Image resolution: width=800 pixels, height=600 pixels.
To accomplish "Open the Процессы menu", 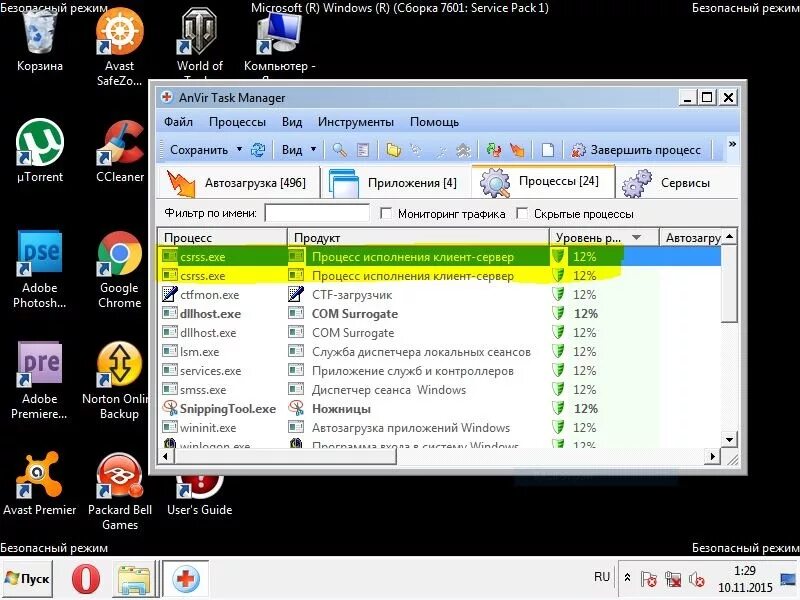I will [237, 122].
